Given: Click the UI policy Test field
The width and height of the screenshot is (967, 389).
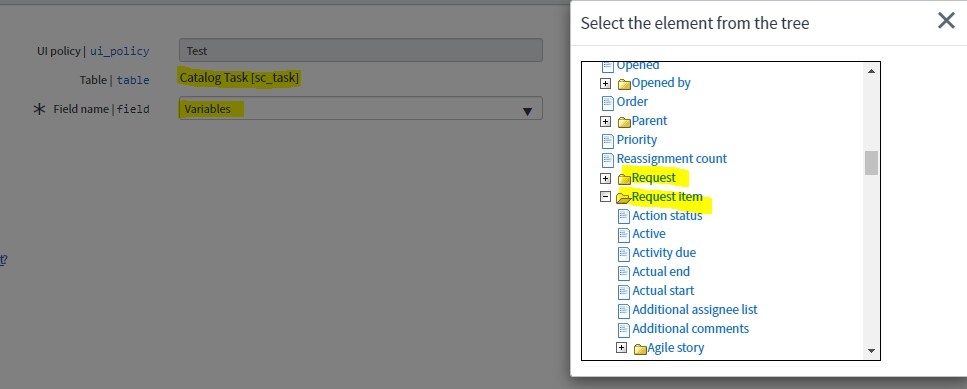Looking at the screenshot, I should (361, 50).
